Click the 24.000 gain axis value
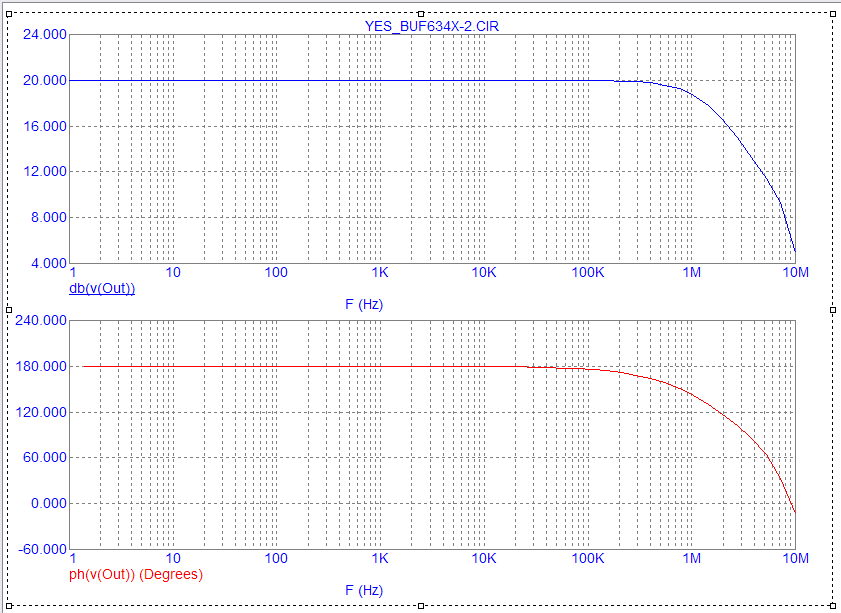The image size is (841, 613). (45, 35)
